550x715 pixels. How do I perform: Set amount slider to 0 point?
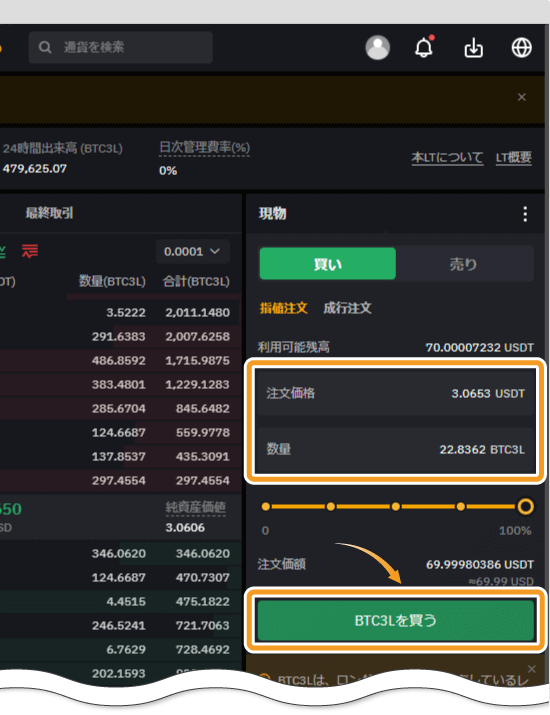[x=266, y=507]
